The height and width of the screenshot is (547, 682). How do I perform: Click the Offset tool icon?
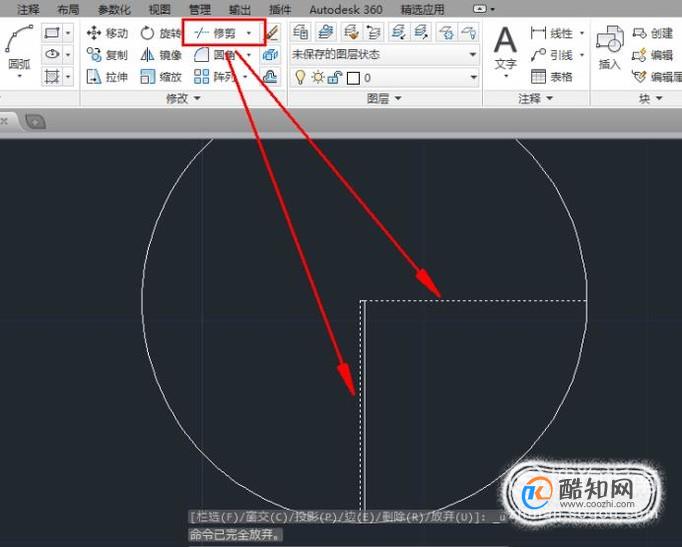click(x=271, y=77)
